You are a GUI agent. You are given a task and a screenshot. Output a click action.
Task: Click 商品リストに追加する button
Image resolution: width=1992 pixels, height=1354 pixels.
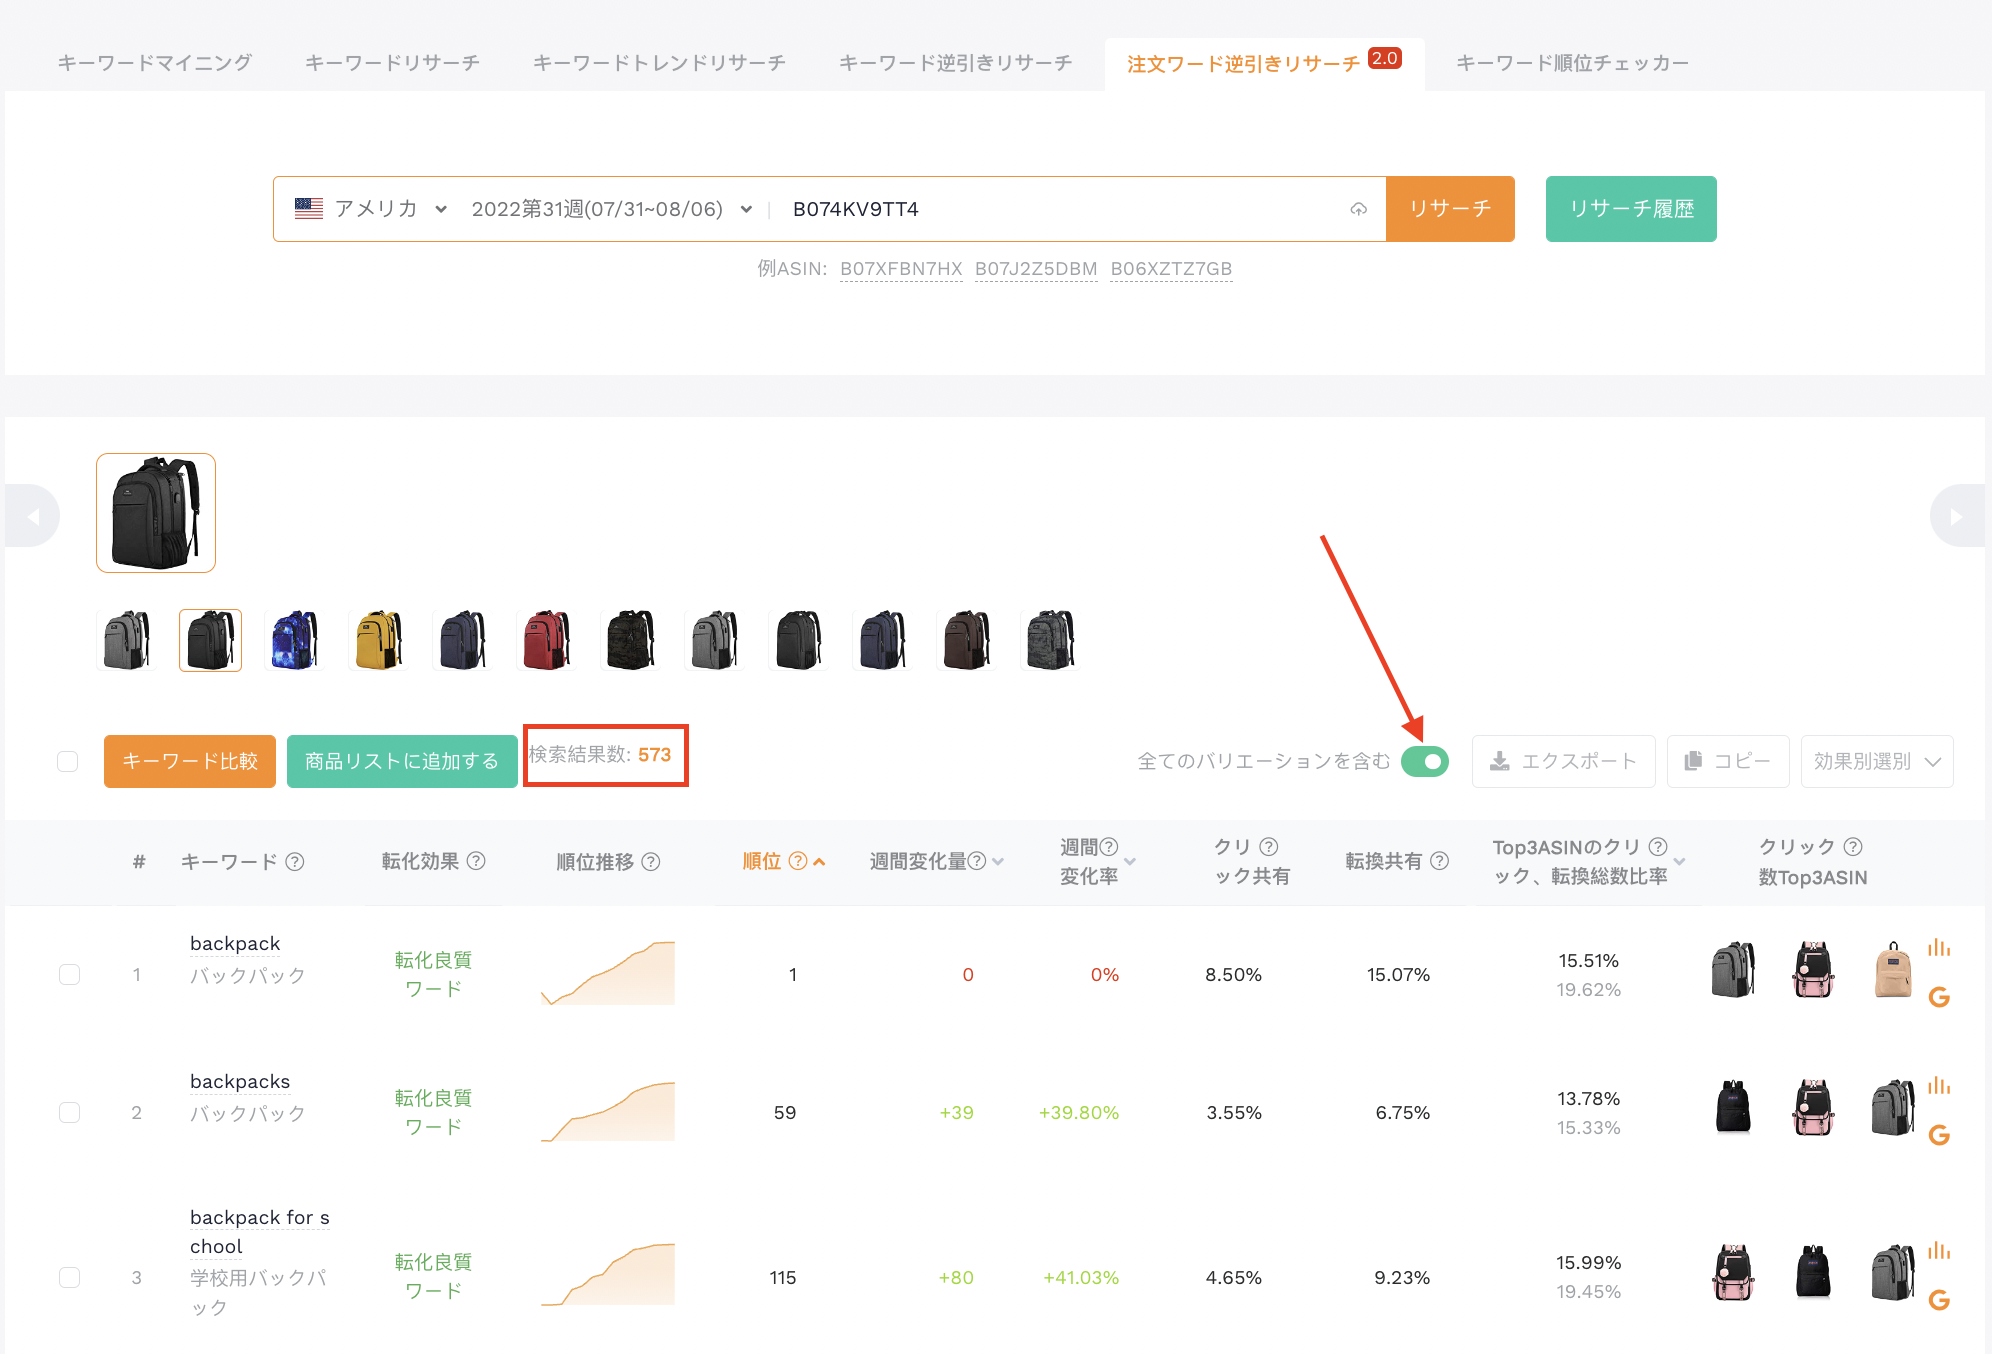pyautogui.click(x=402, y=761)
